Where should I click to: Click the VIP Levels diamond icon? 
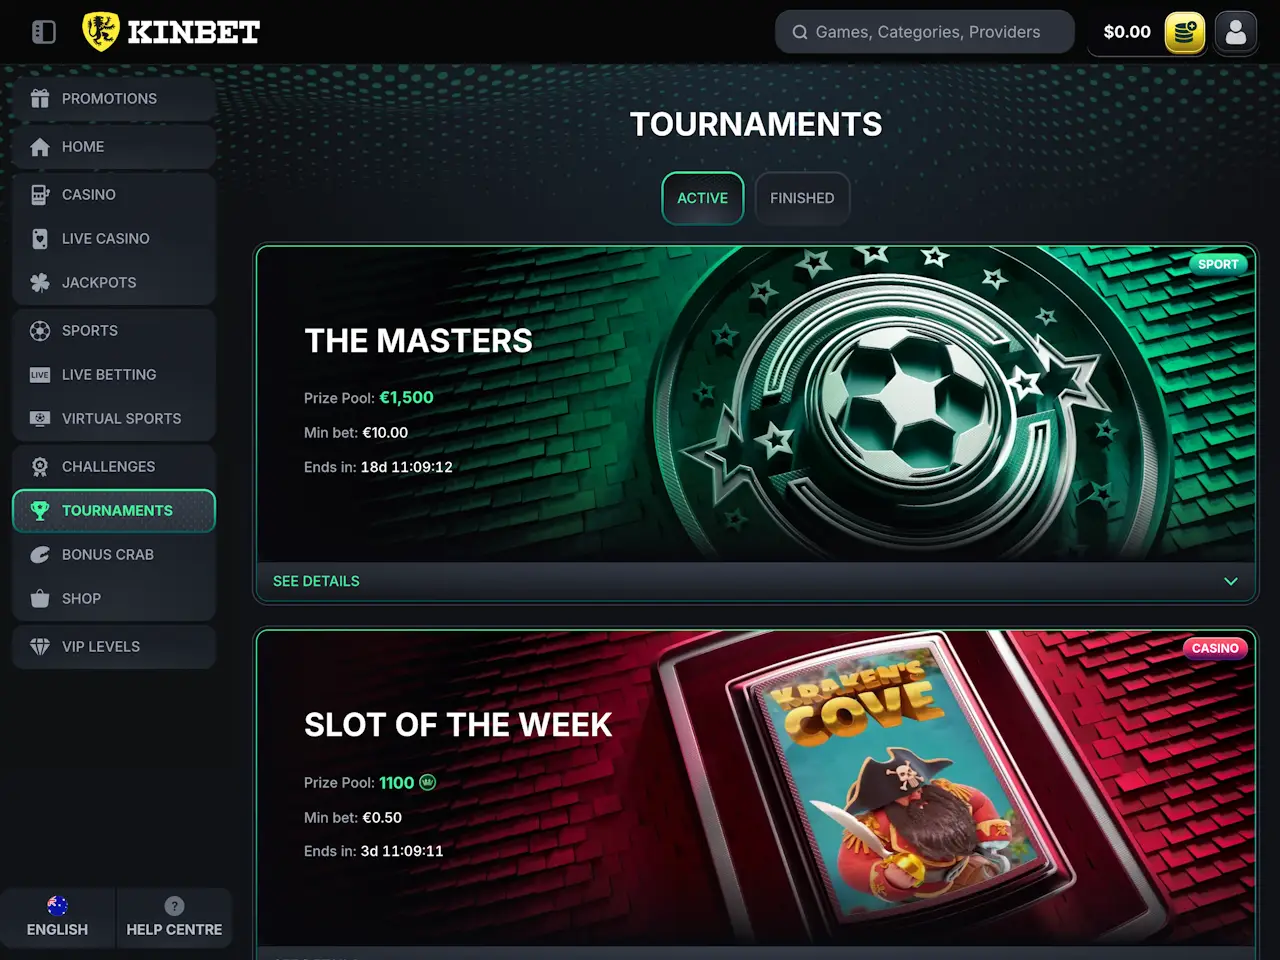[x=40, y=647]
